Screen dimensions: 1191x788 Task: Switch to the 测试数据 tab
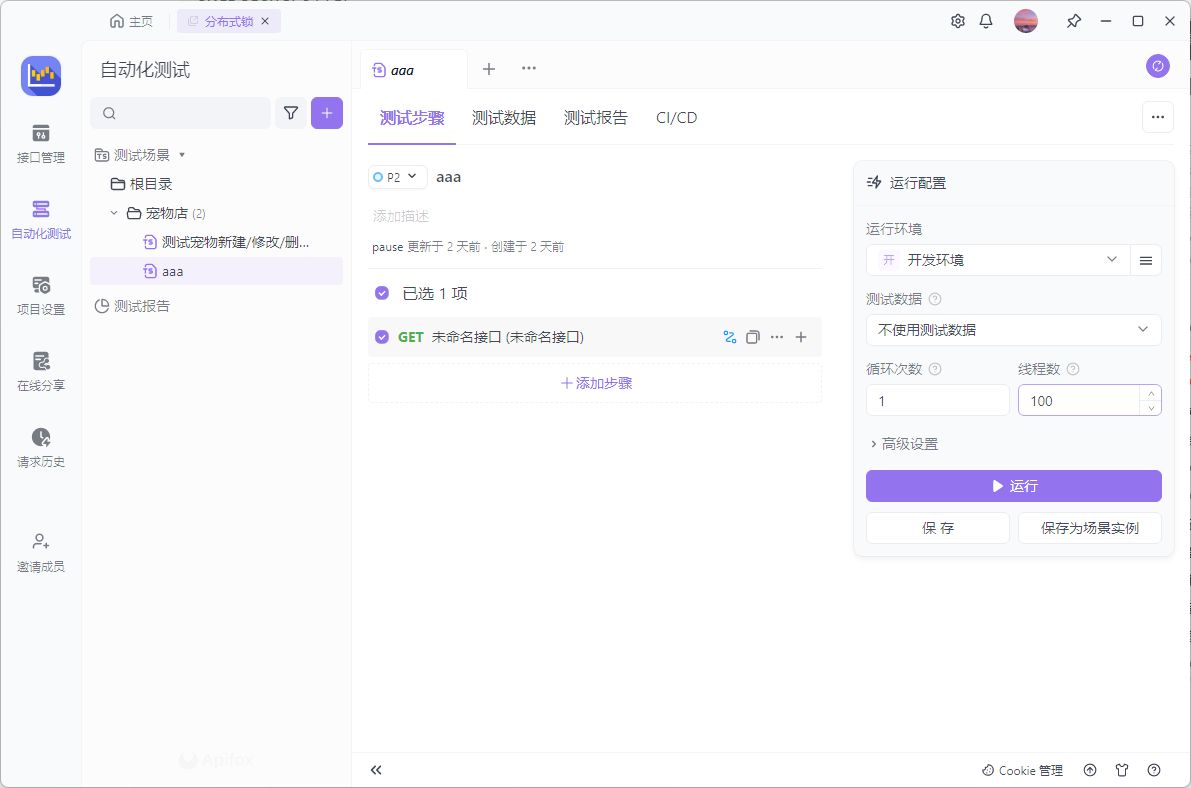504,118
